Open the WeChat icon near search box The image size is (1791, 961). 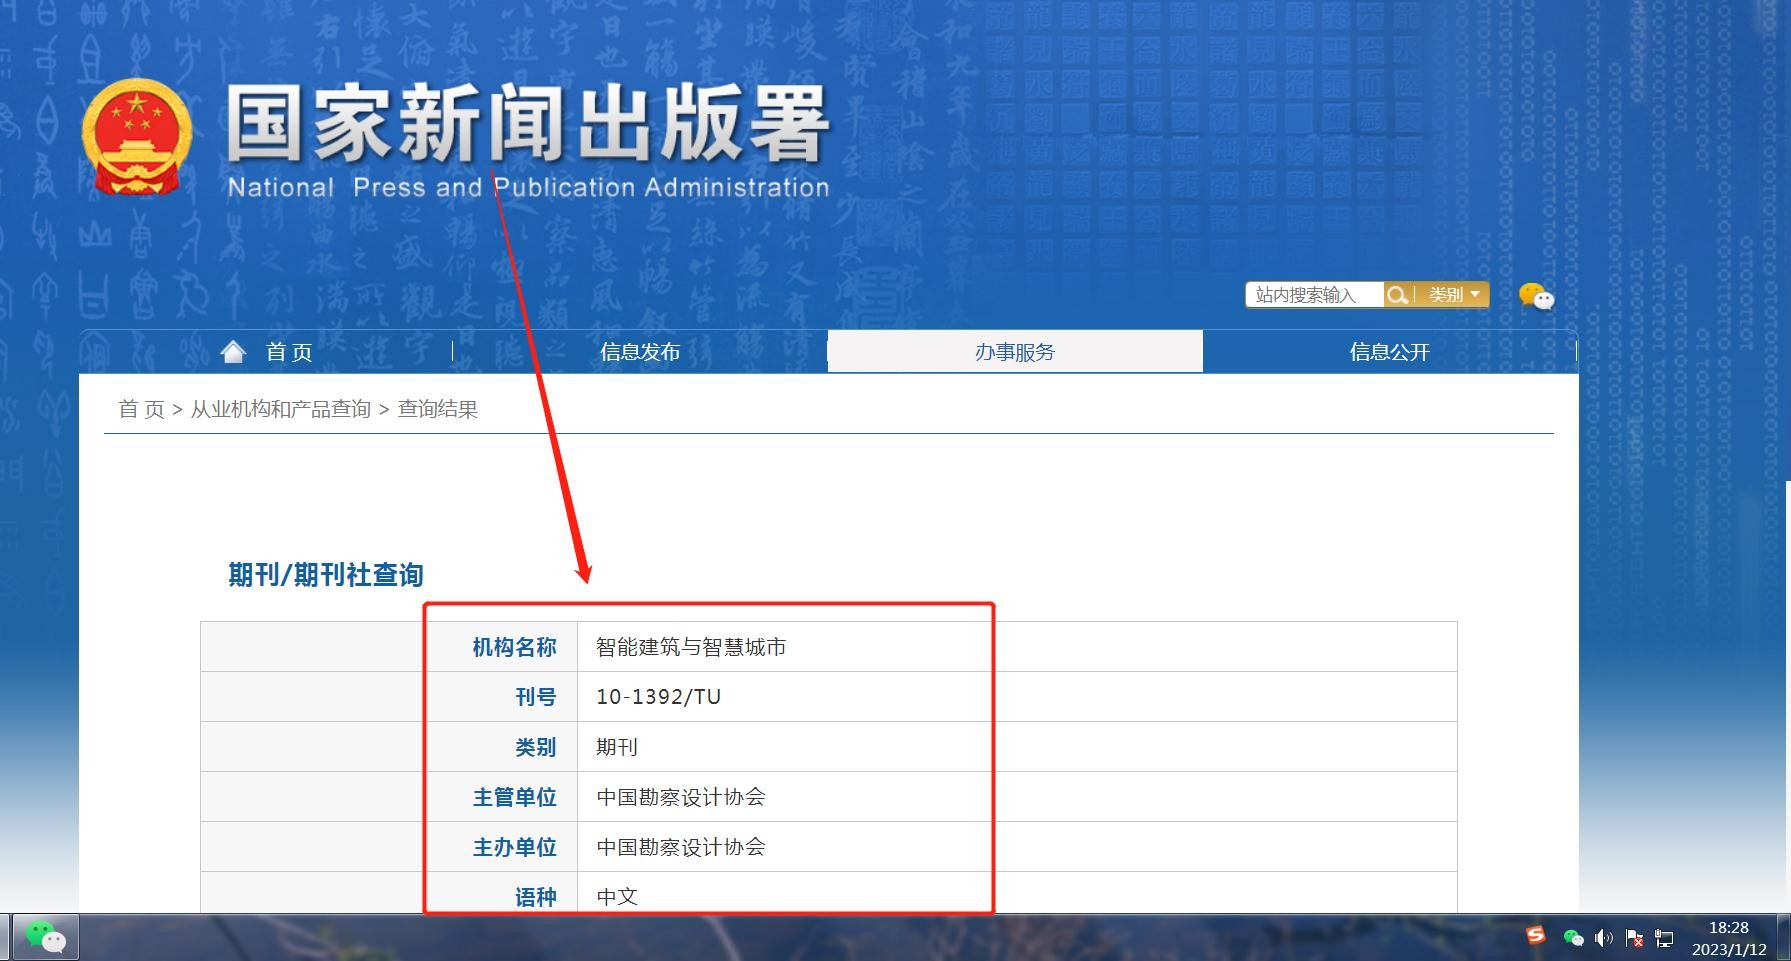tap(1536, 296)
